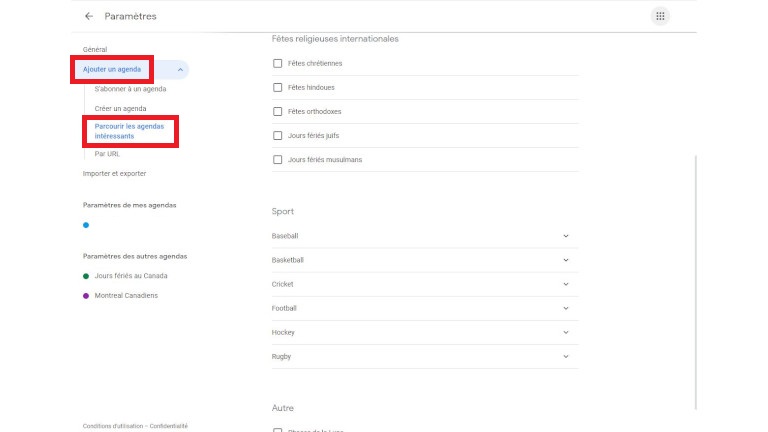
Task: Click the blue calendar color dot
Action: (86, 225)
